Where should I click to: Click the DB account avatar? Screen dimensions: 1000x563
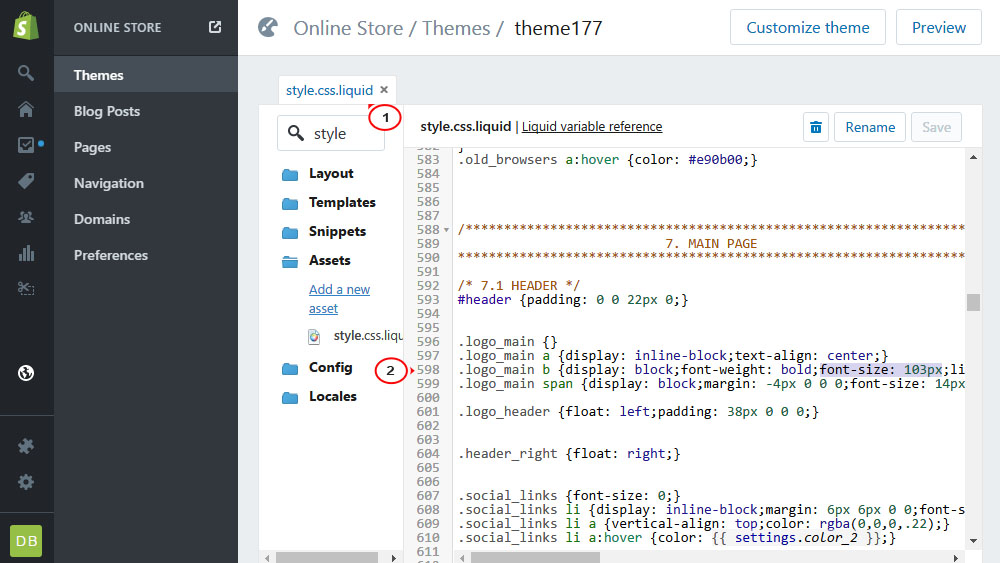click(26, 541)
